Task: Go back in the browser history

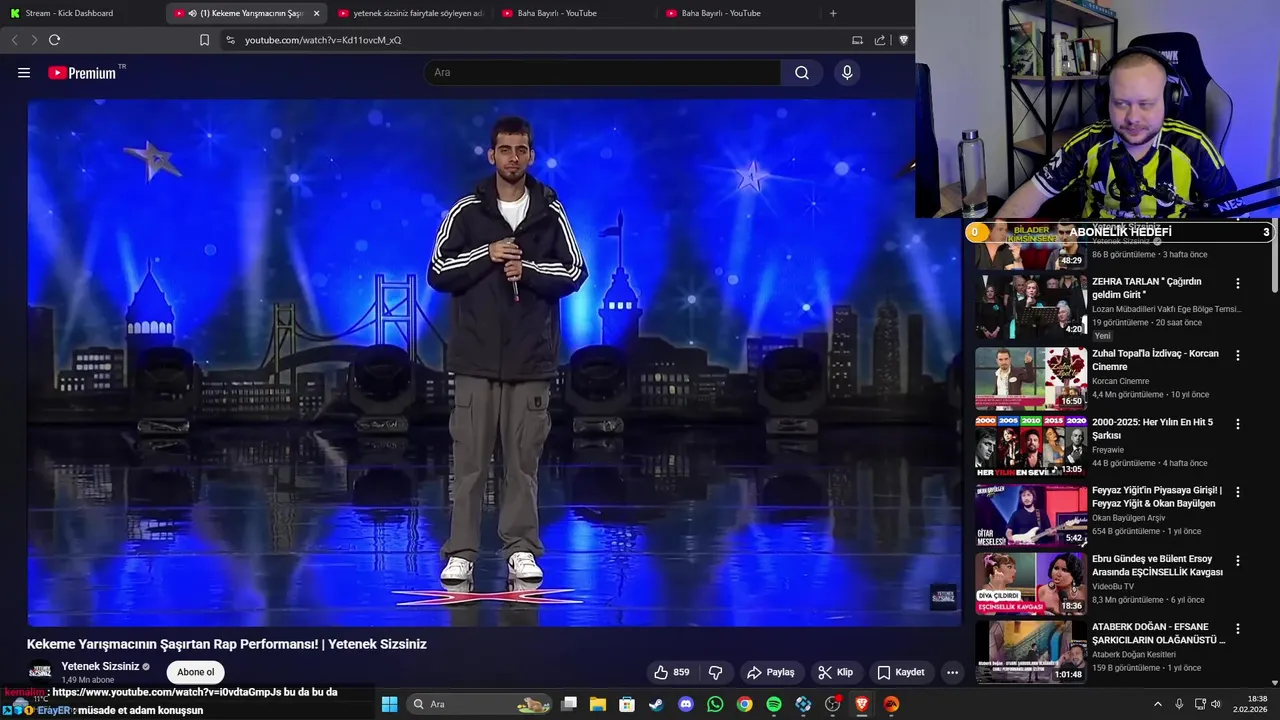Action: (x=14, y=40)
